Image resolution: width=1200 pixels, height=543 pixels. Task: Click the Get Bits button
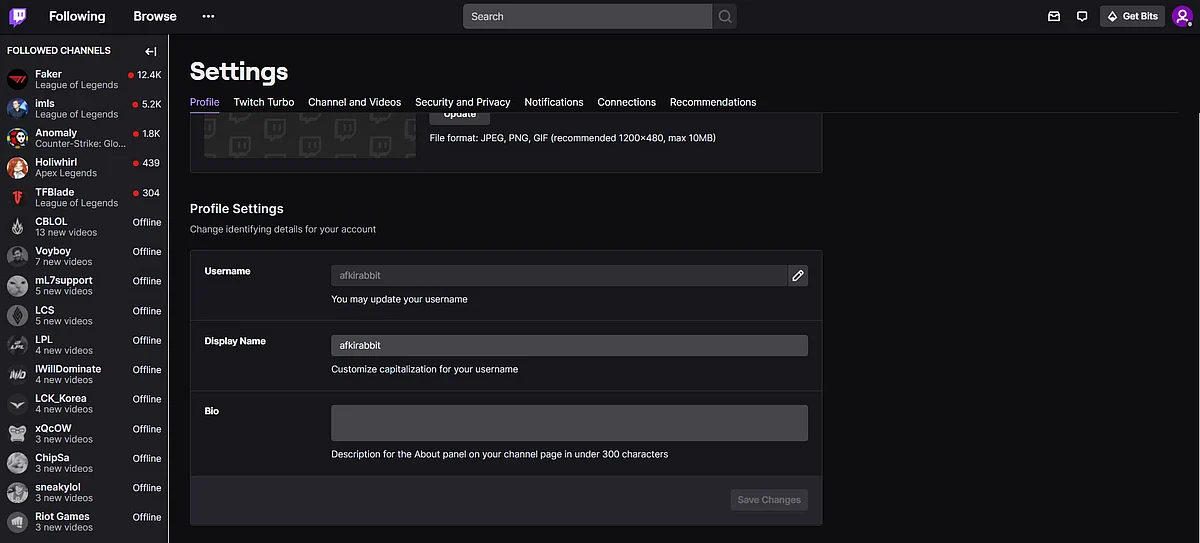[x=1133, y=16]
